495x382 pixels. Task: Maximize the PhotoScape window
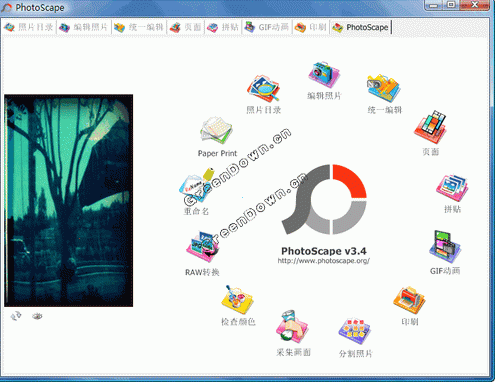tap(451, 5)
